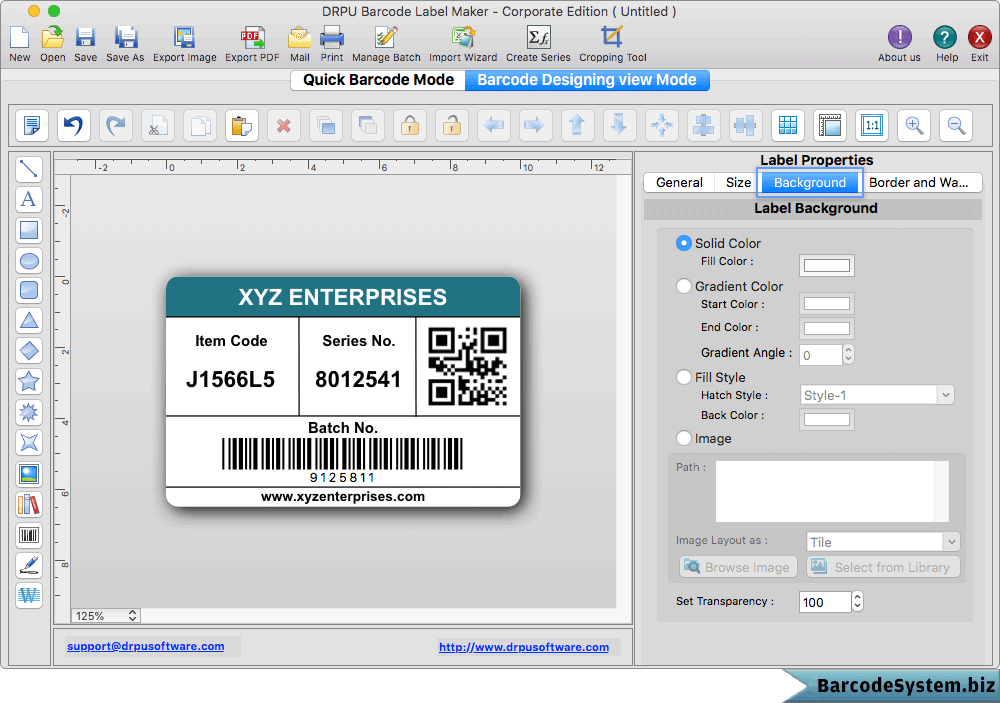Select the Image insert tool
Viewport: 1000px width, 703px height.
pyautogui.click(x=29, y=474)
